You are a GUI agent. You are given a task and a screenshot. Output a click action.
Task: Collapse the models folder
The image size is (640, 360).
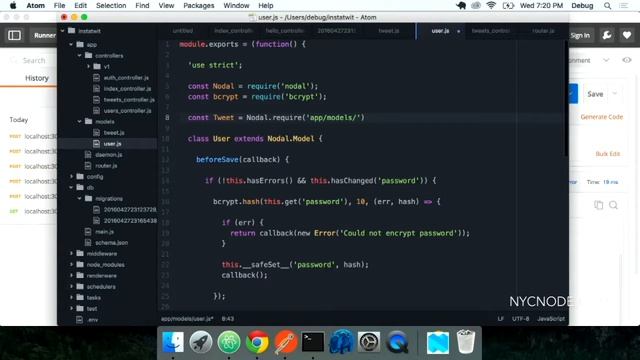click(x=80, y=121)
